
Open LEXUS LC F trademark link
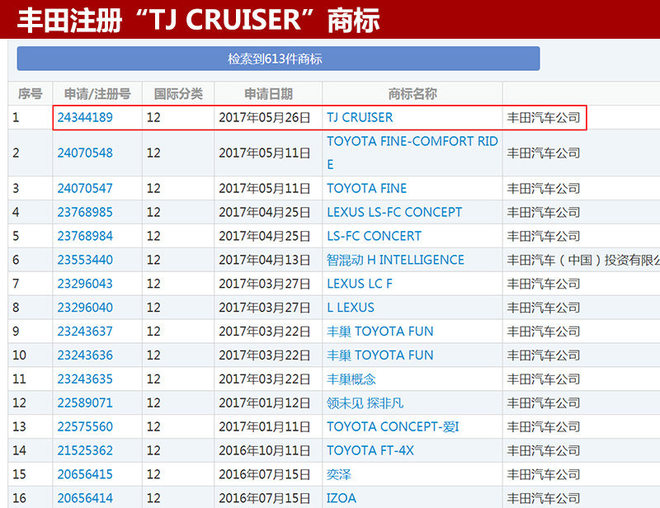point(359,284)
